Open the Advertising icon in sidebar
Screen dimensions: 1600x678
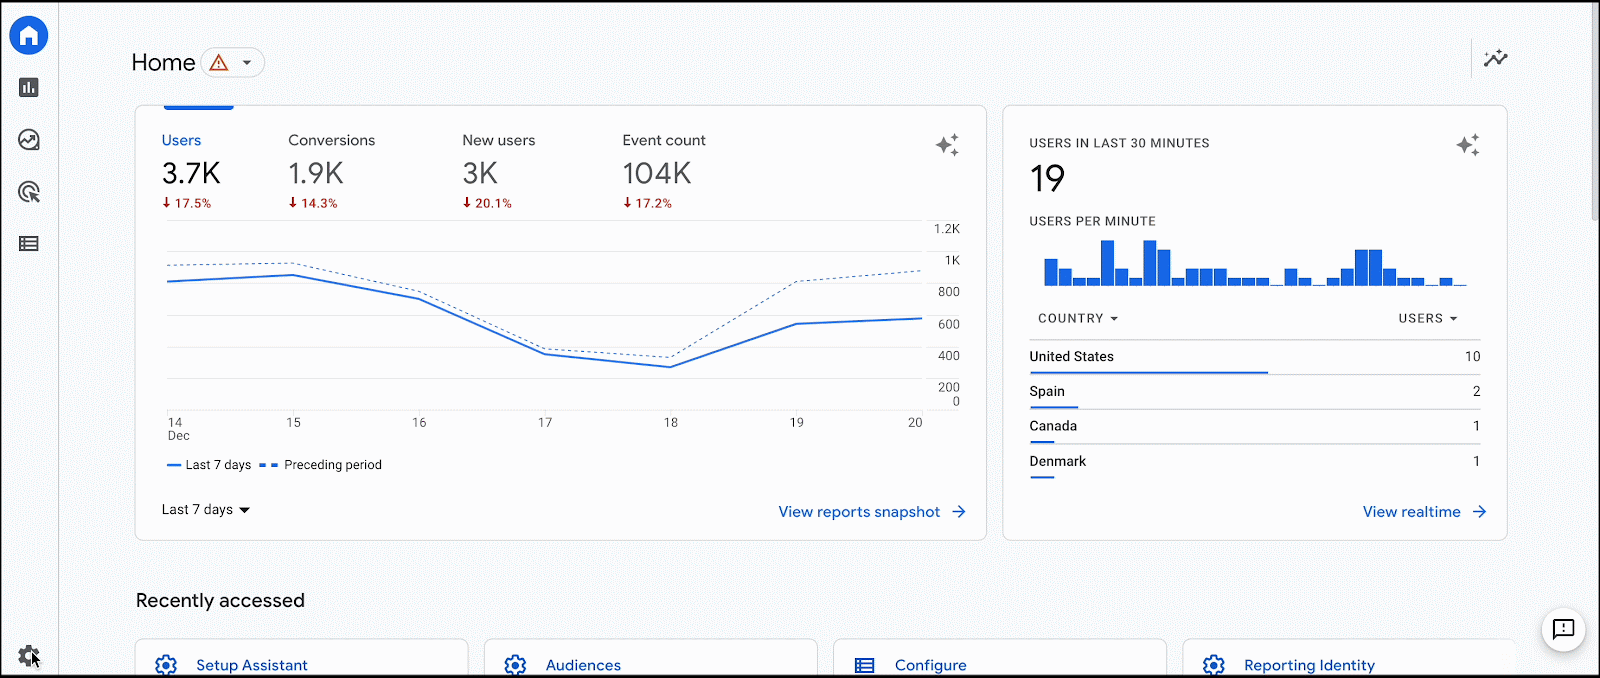(29, 192)
